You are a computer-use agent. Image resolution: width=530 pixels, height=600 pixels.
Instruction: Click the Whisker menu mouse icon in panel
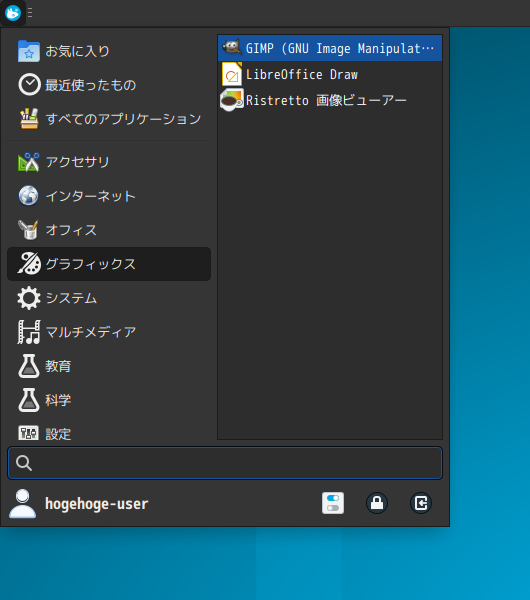tap(13, 13)
